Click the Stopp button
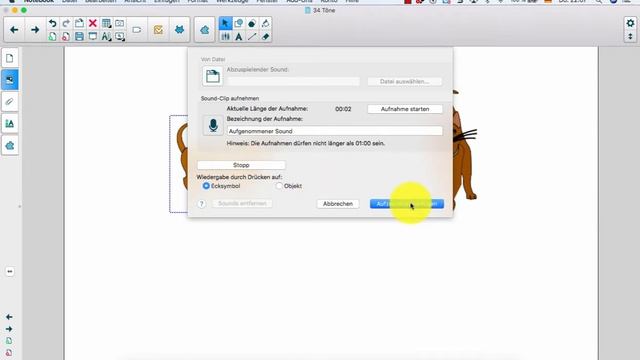640x360 pixels. click(241, 165)
